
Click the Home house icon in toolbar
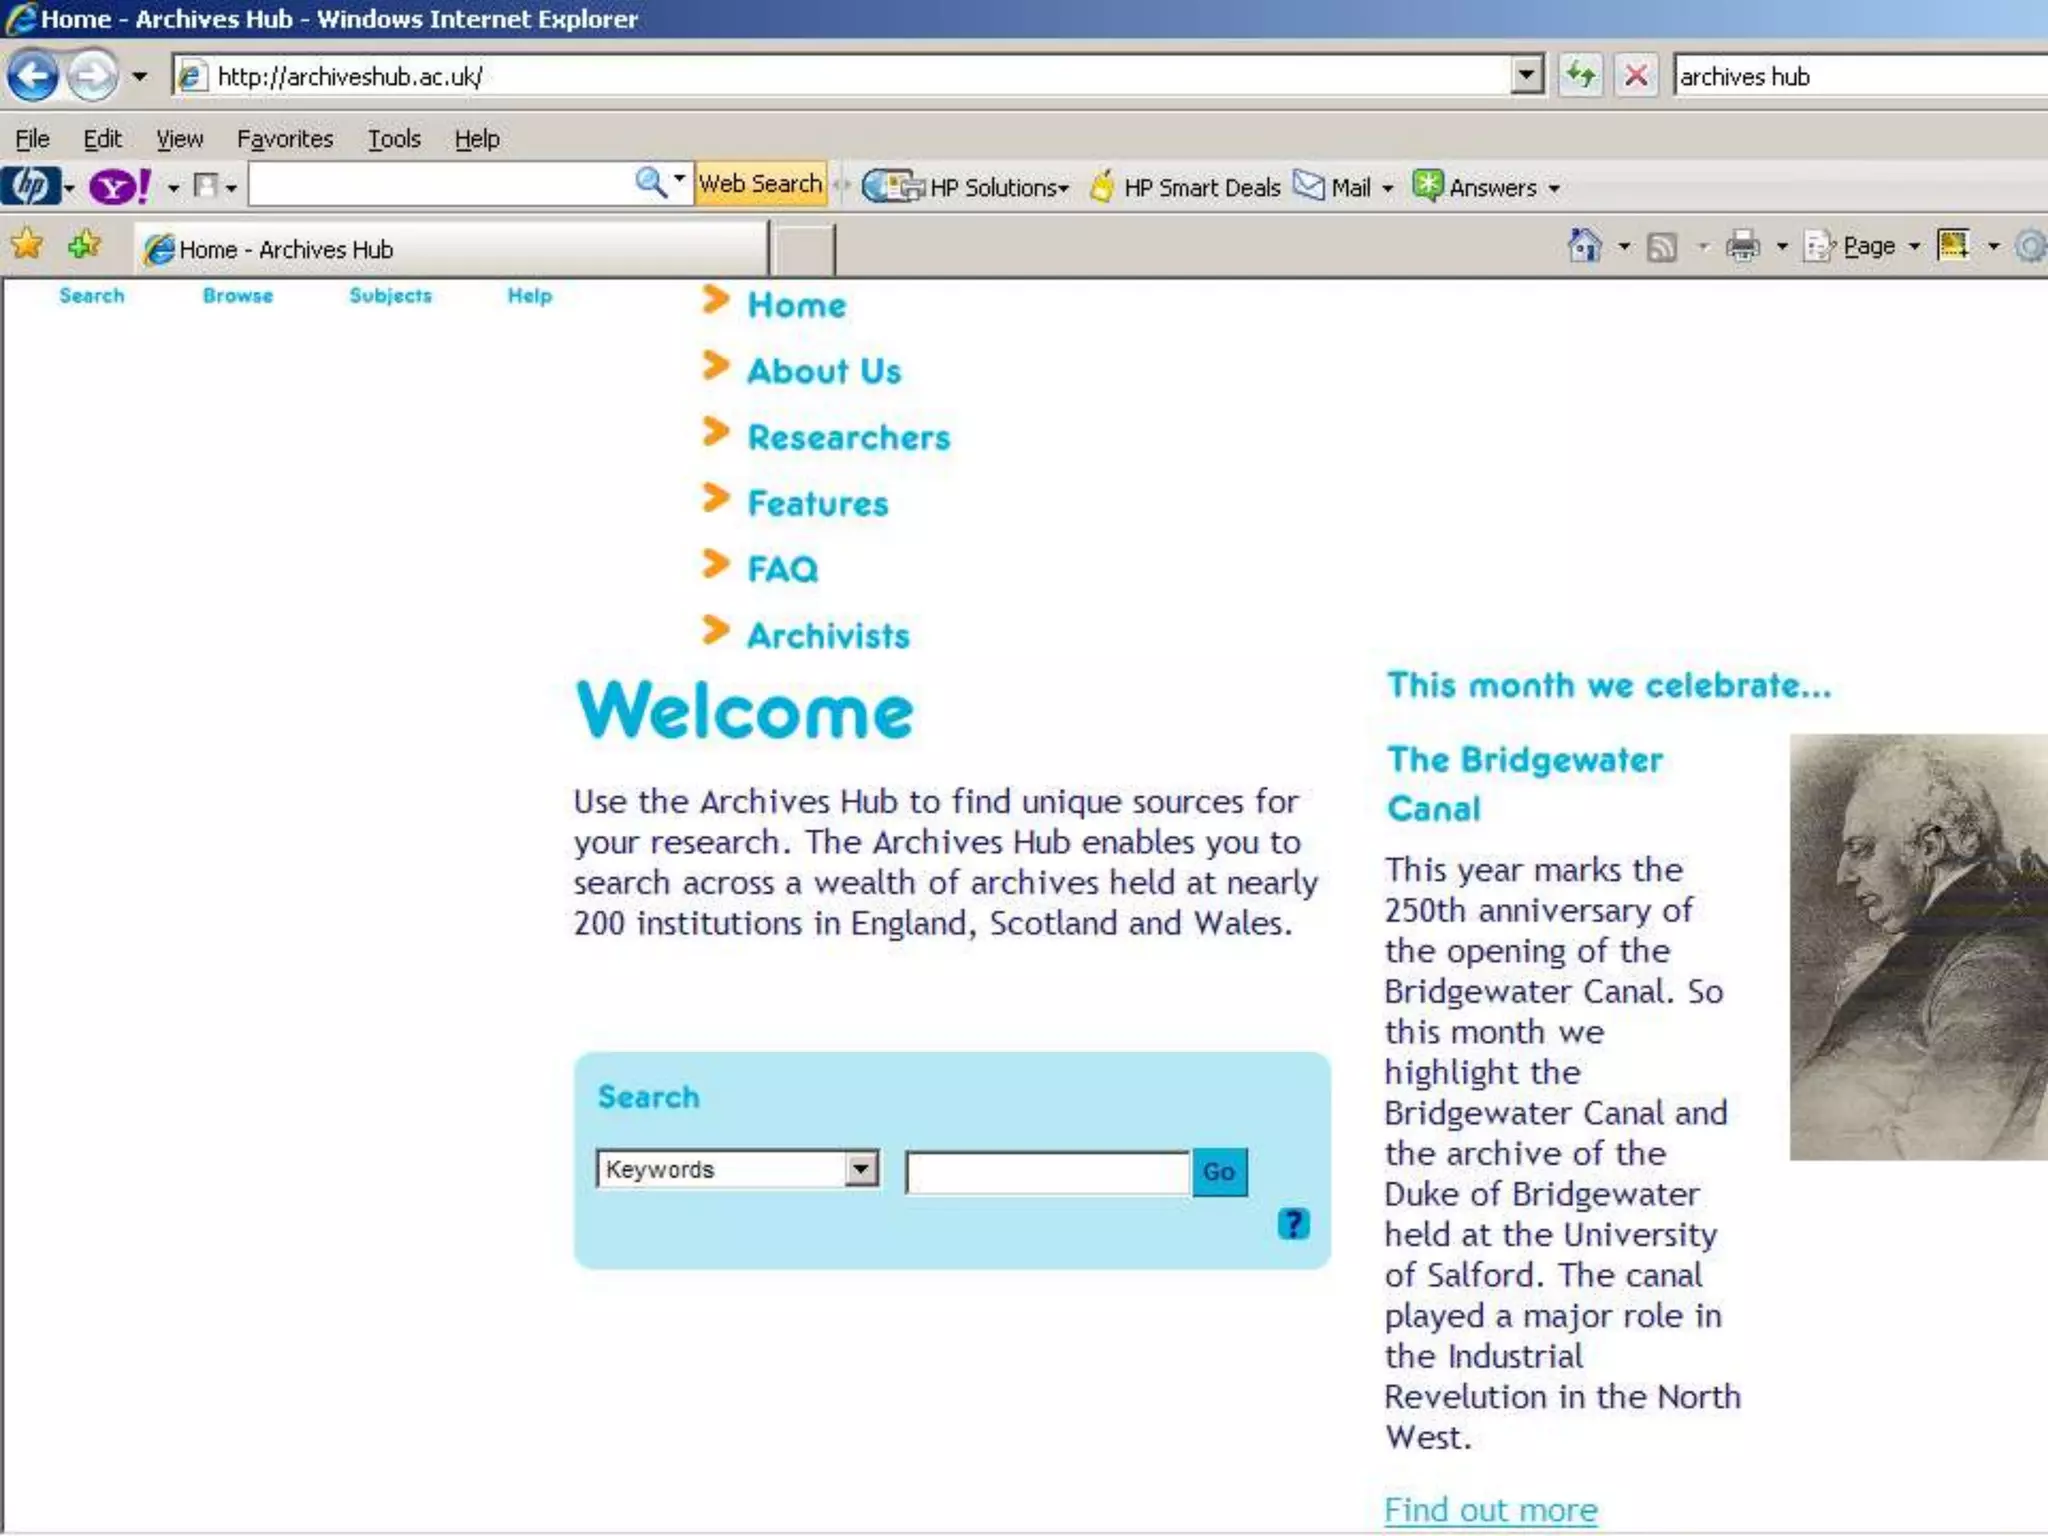click(x=1584, y=246)
